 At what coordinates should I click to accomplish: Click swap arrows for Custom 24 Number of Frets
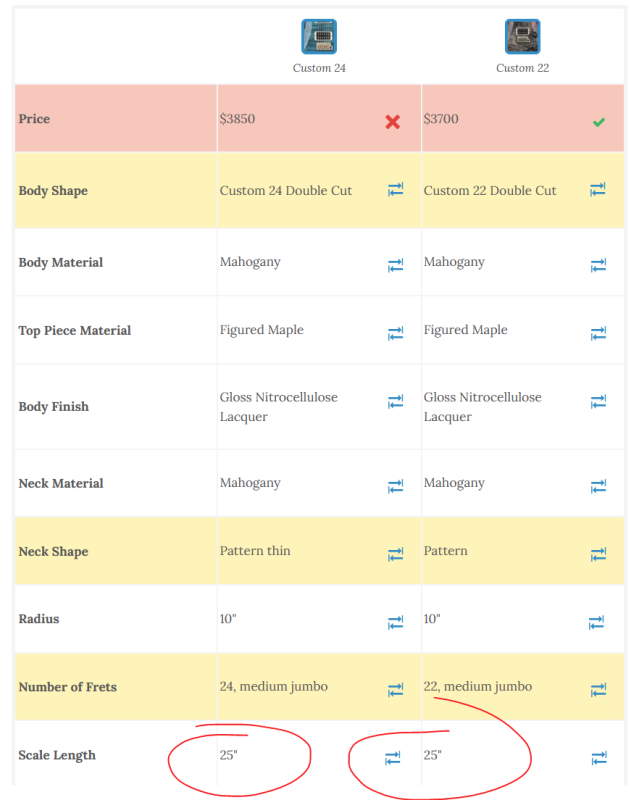tap(396, 689)
